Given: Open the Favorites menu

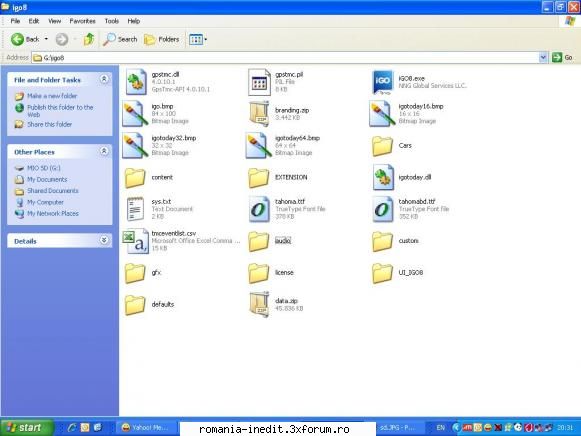Looking at the screenshot, I should coord(82,21).
